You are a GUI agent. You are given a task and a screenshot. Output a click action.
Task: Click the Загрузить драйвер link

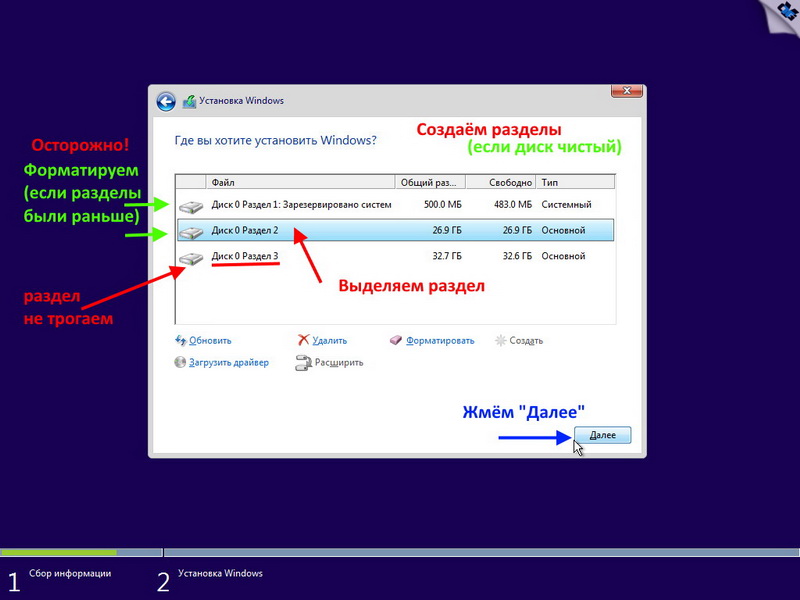(229, 363)
